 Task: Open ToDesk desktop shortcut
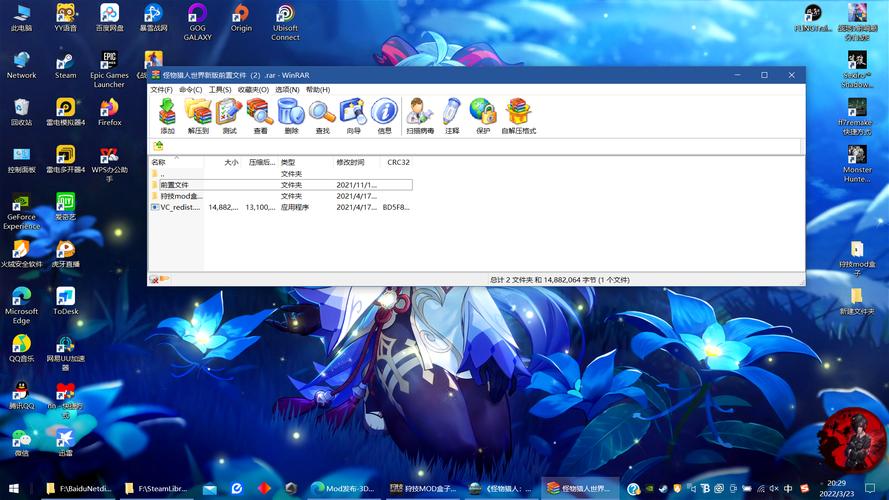[x=65, y=301]
